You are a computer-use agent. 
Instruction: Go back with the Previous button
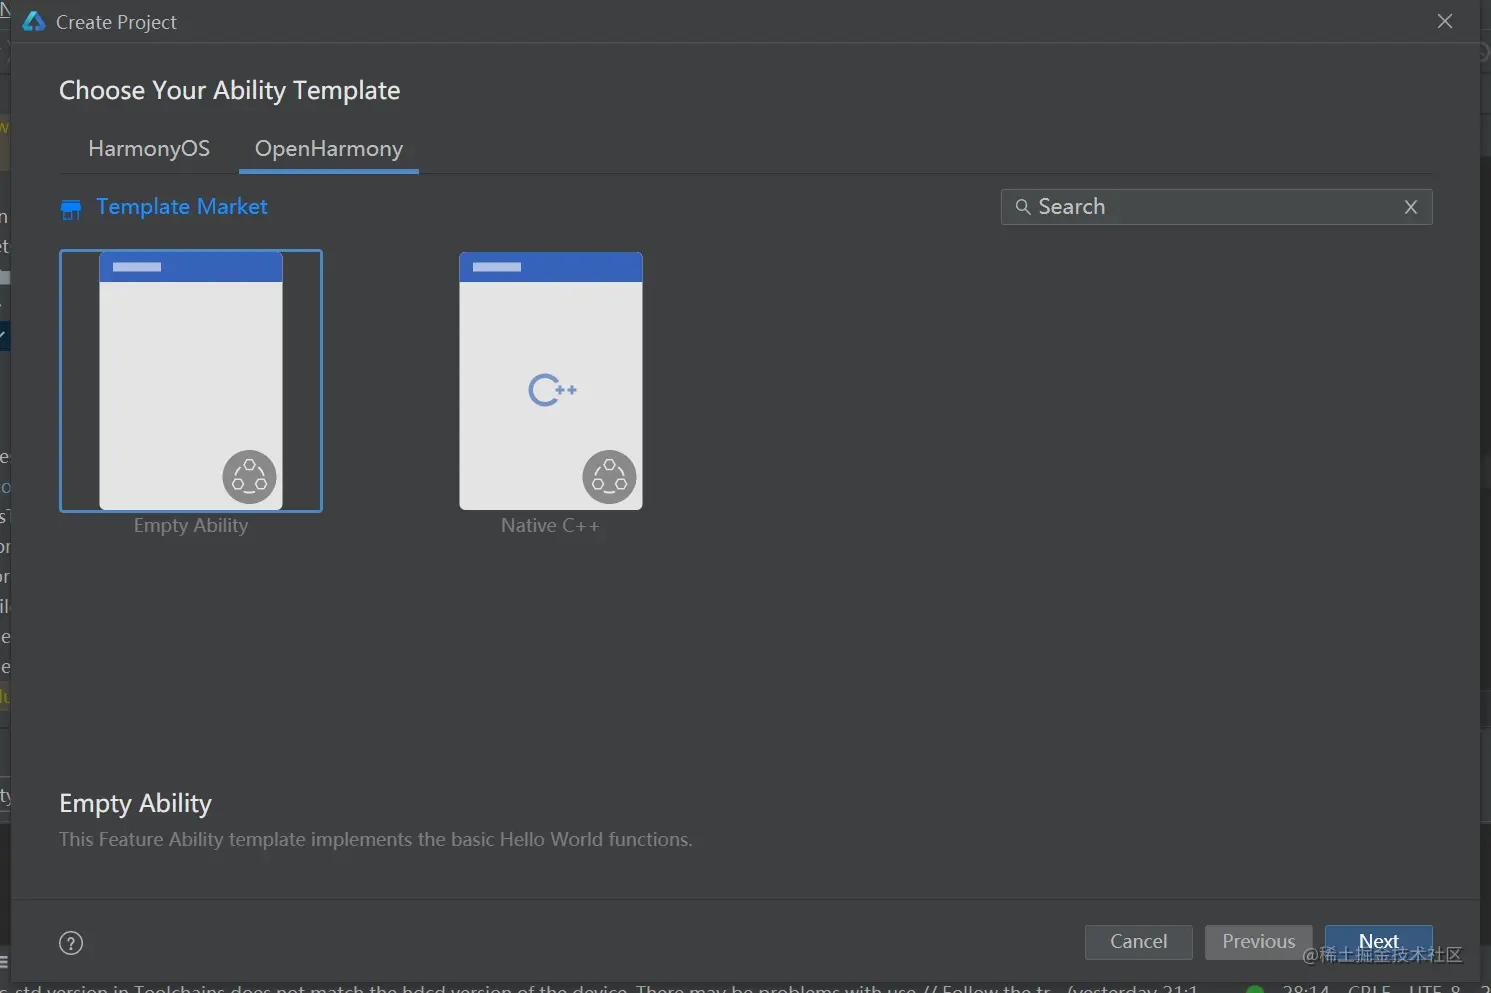pos(1259,942)
